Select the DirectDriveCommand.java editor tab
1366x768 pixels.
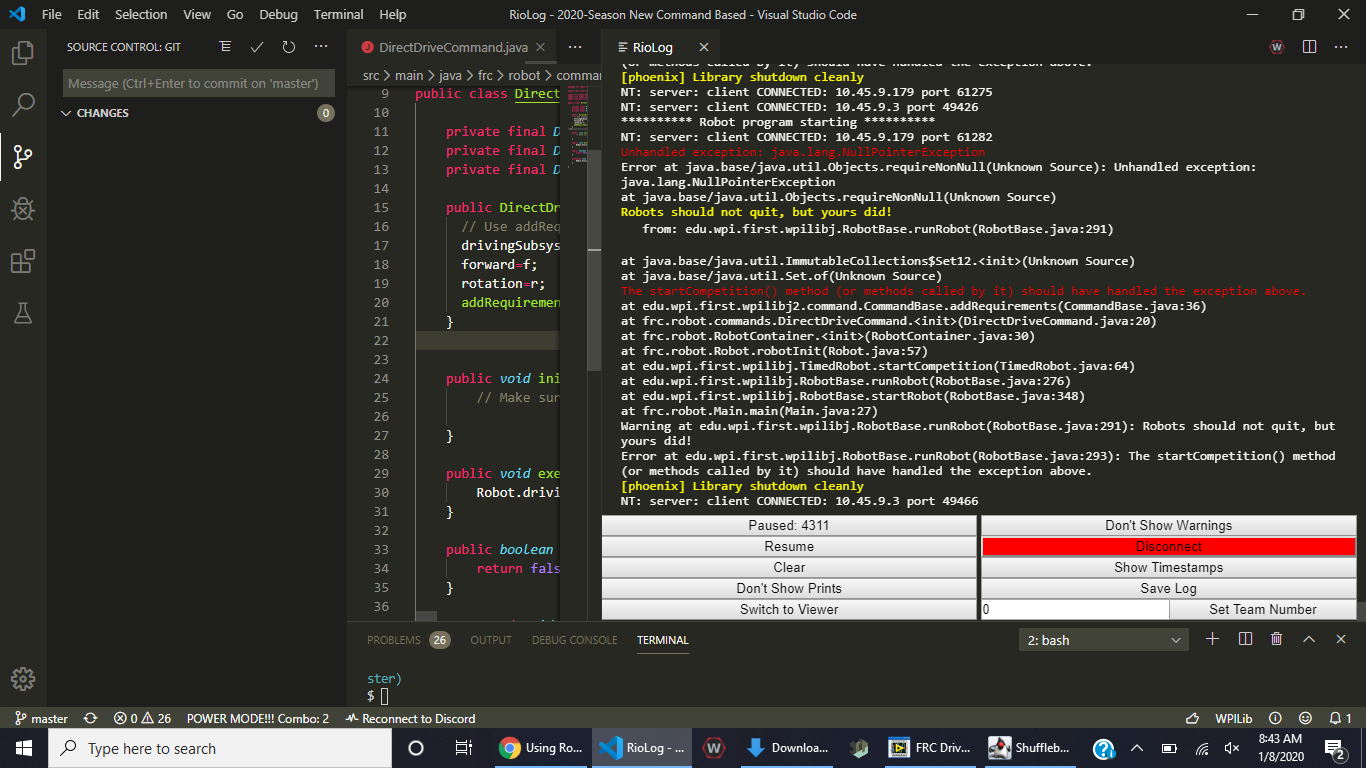click(x=453, y=47)
